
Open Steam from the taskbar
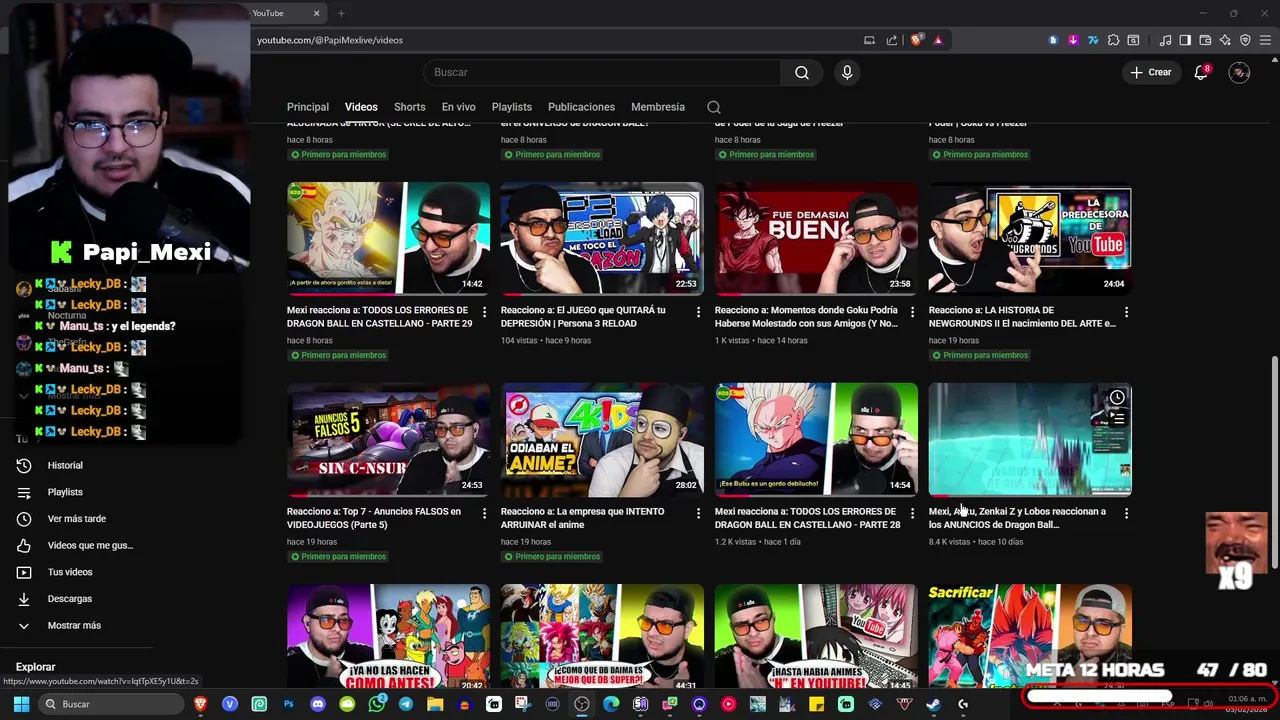(x=933, y=704)
